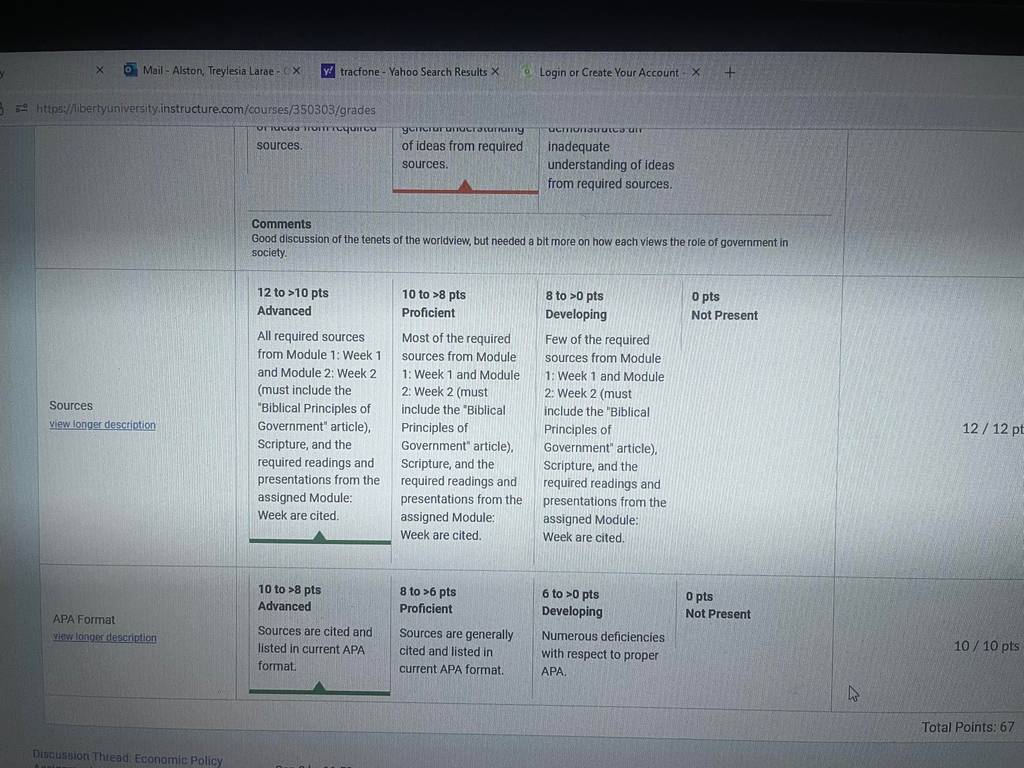Click 'Sources are cited and listed' description
This screenshot has width=1024, height=768.
(315, 648)
